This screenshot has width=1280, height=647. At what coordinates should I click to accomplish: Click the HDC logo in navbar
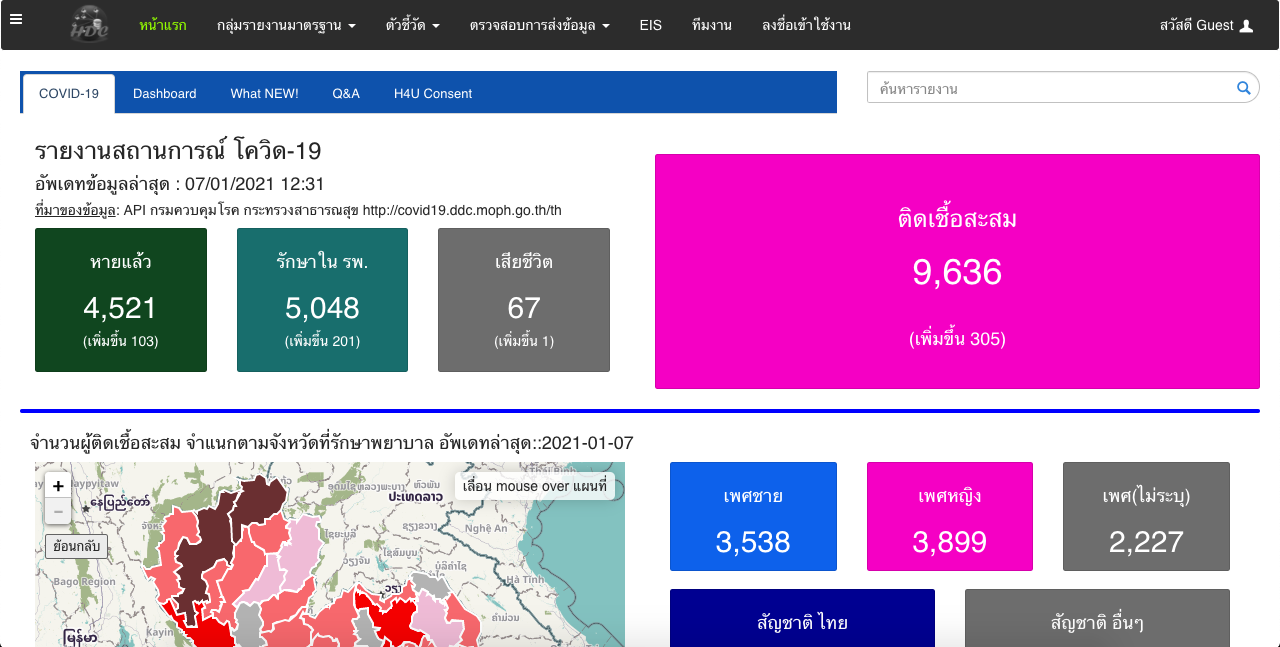pyautogui.click(x=91, y=24)
